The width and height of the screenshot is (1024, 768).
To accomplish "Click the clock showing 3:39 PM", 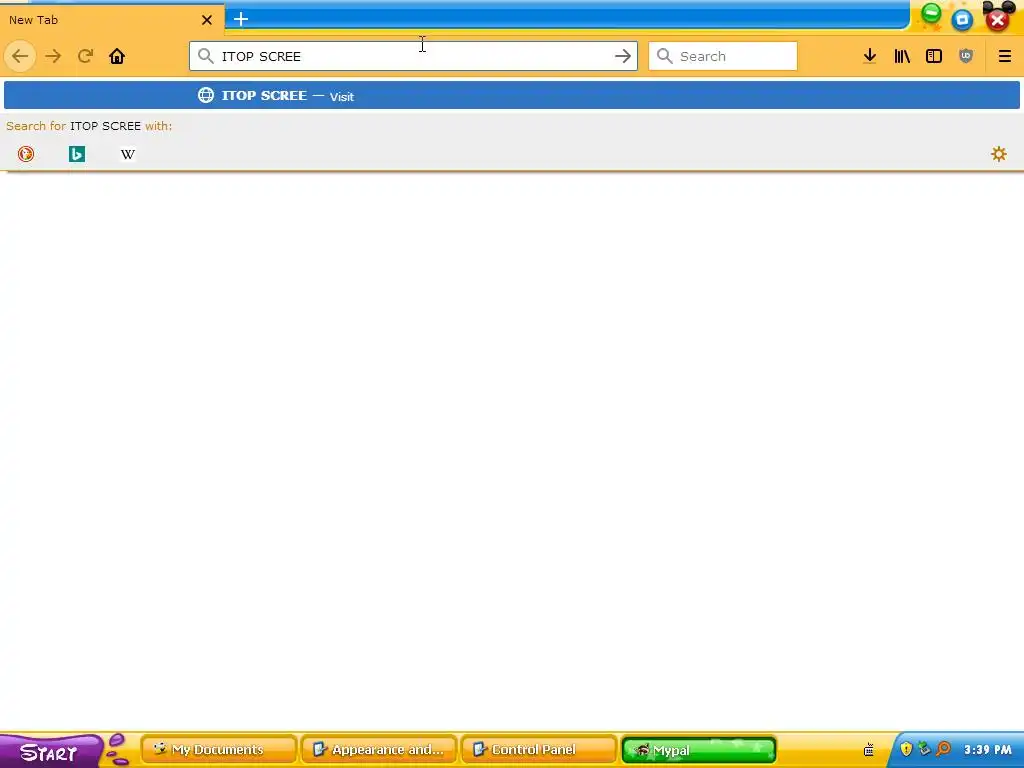I will pos(988,750).
